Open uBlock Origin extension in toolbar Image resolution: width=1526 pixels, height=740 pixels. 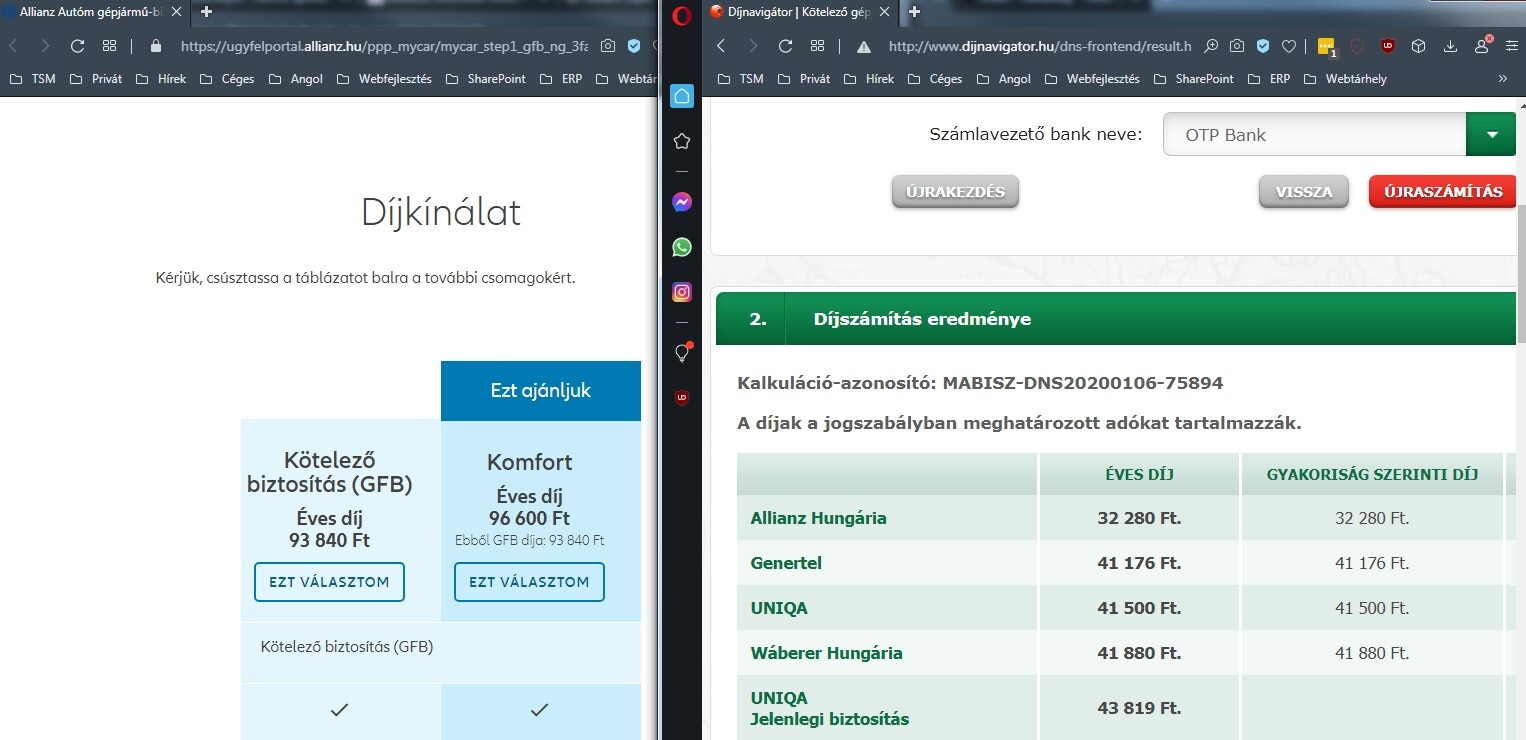point(1388,46)
